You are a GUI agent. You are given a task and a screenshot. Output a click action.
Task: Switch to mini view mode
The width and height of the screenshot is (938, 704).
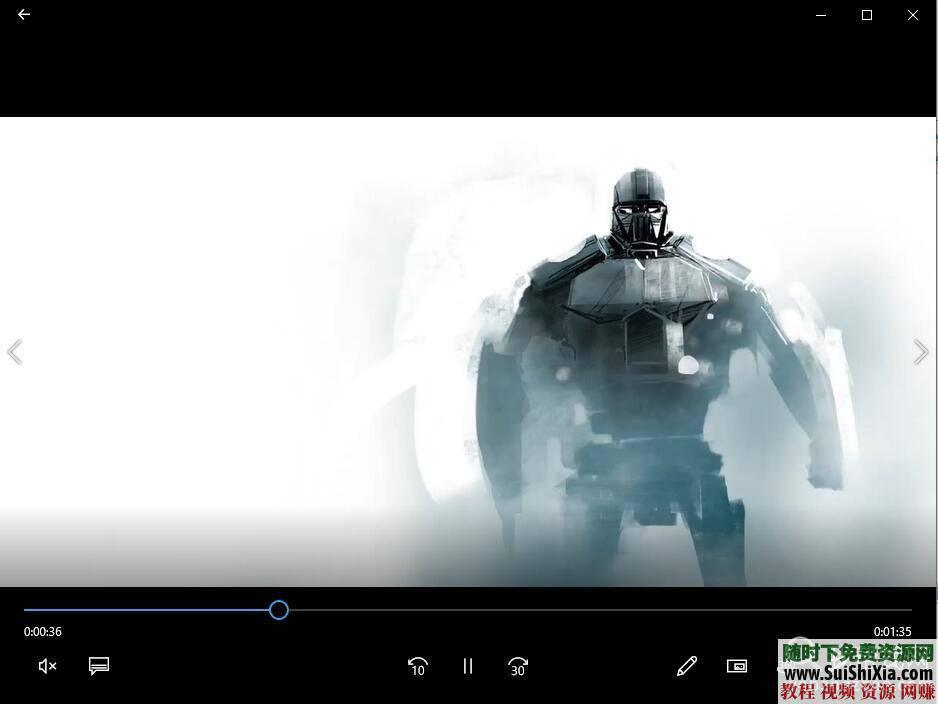tap(737, 666)
